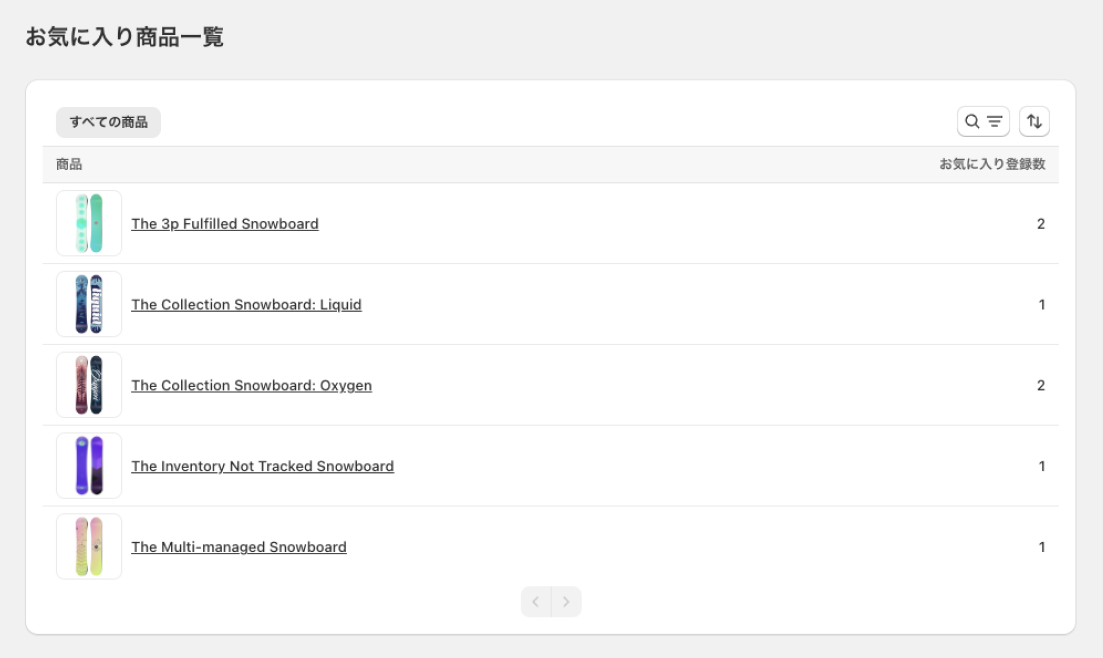1103x658 pixels.
Task: Click the お気に入り登録数 column header
Action: coord(992,165)
